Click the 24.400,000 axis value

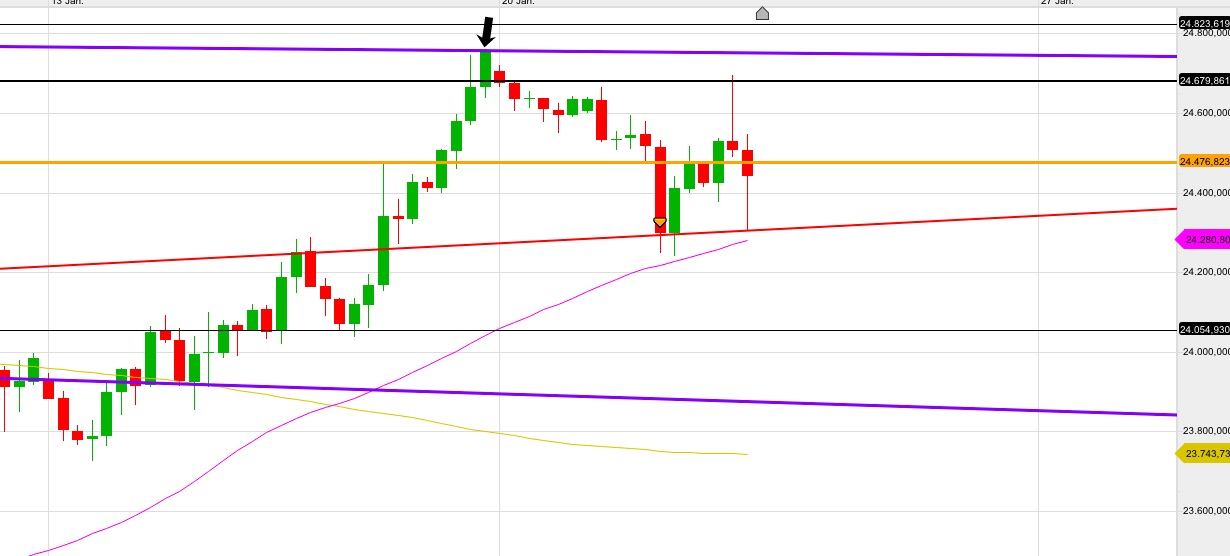point(1206,193)
